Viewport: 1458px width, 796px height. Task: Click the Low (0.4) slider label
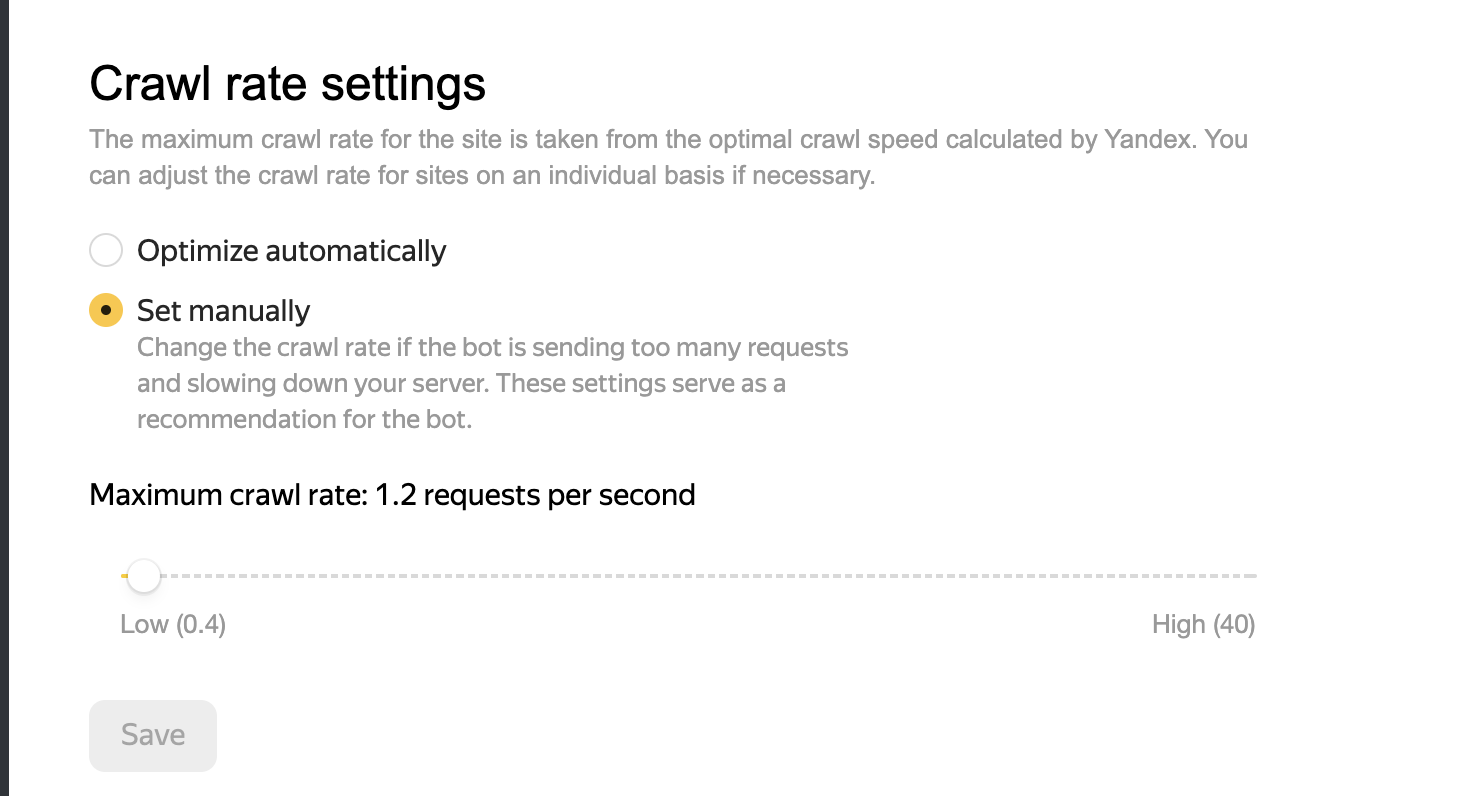coord(173,625)
